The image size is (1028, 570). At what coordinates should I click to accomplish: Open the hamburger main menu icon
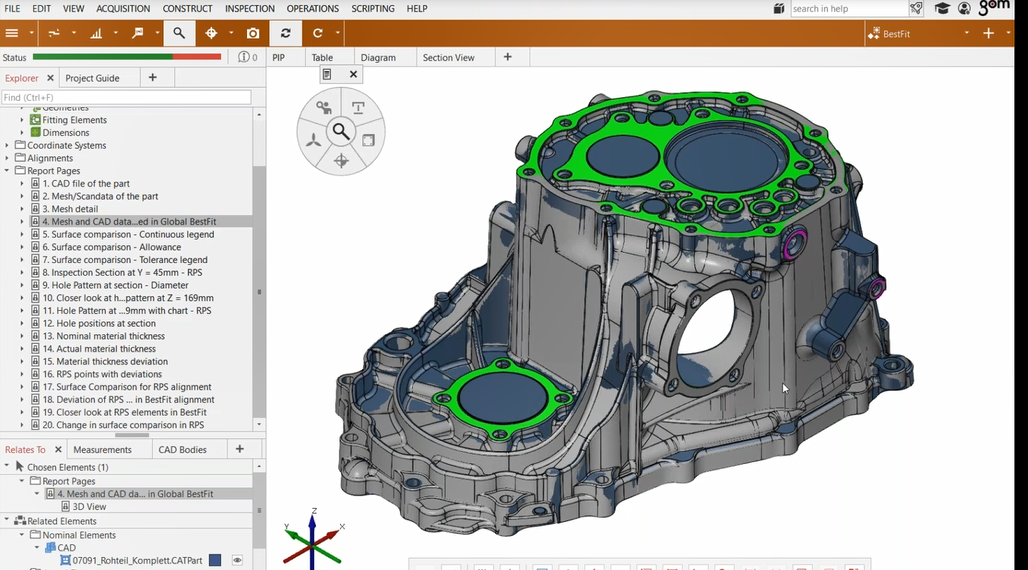pos(12,33)
